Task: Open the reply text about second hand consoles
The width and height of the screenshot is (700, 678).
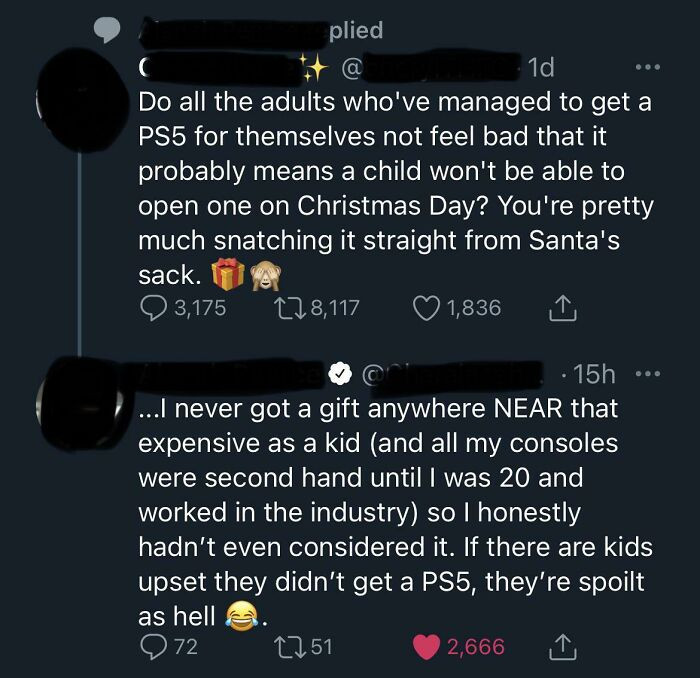Action: (x=395, y=510)
